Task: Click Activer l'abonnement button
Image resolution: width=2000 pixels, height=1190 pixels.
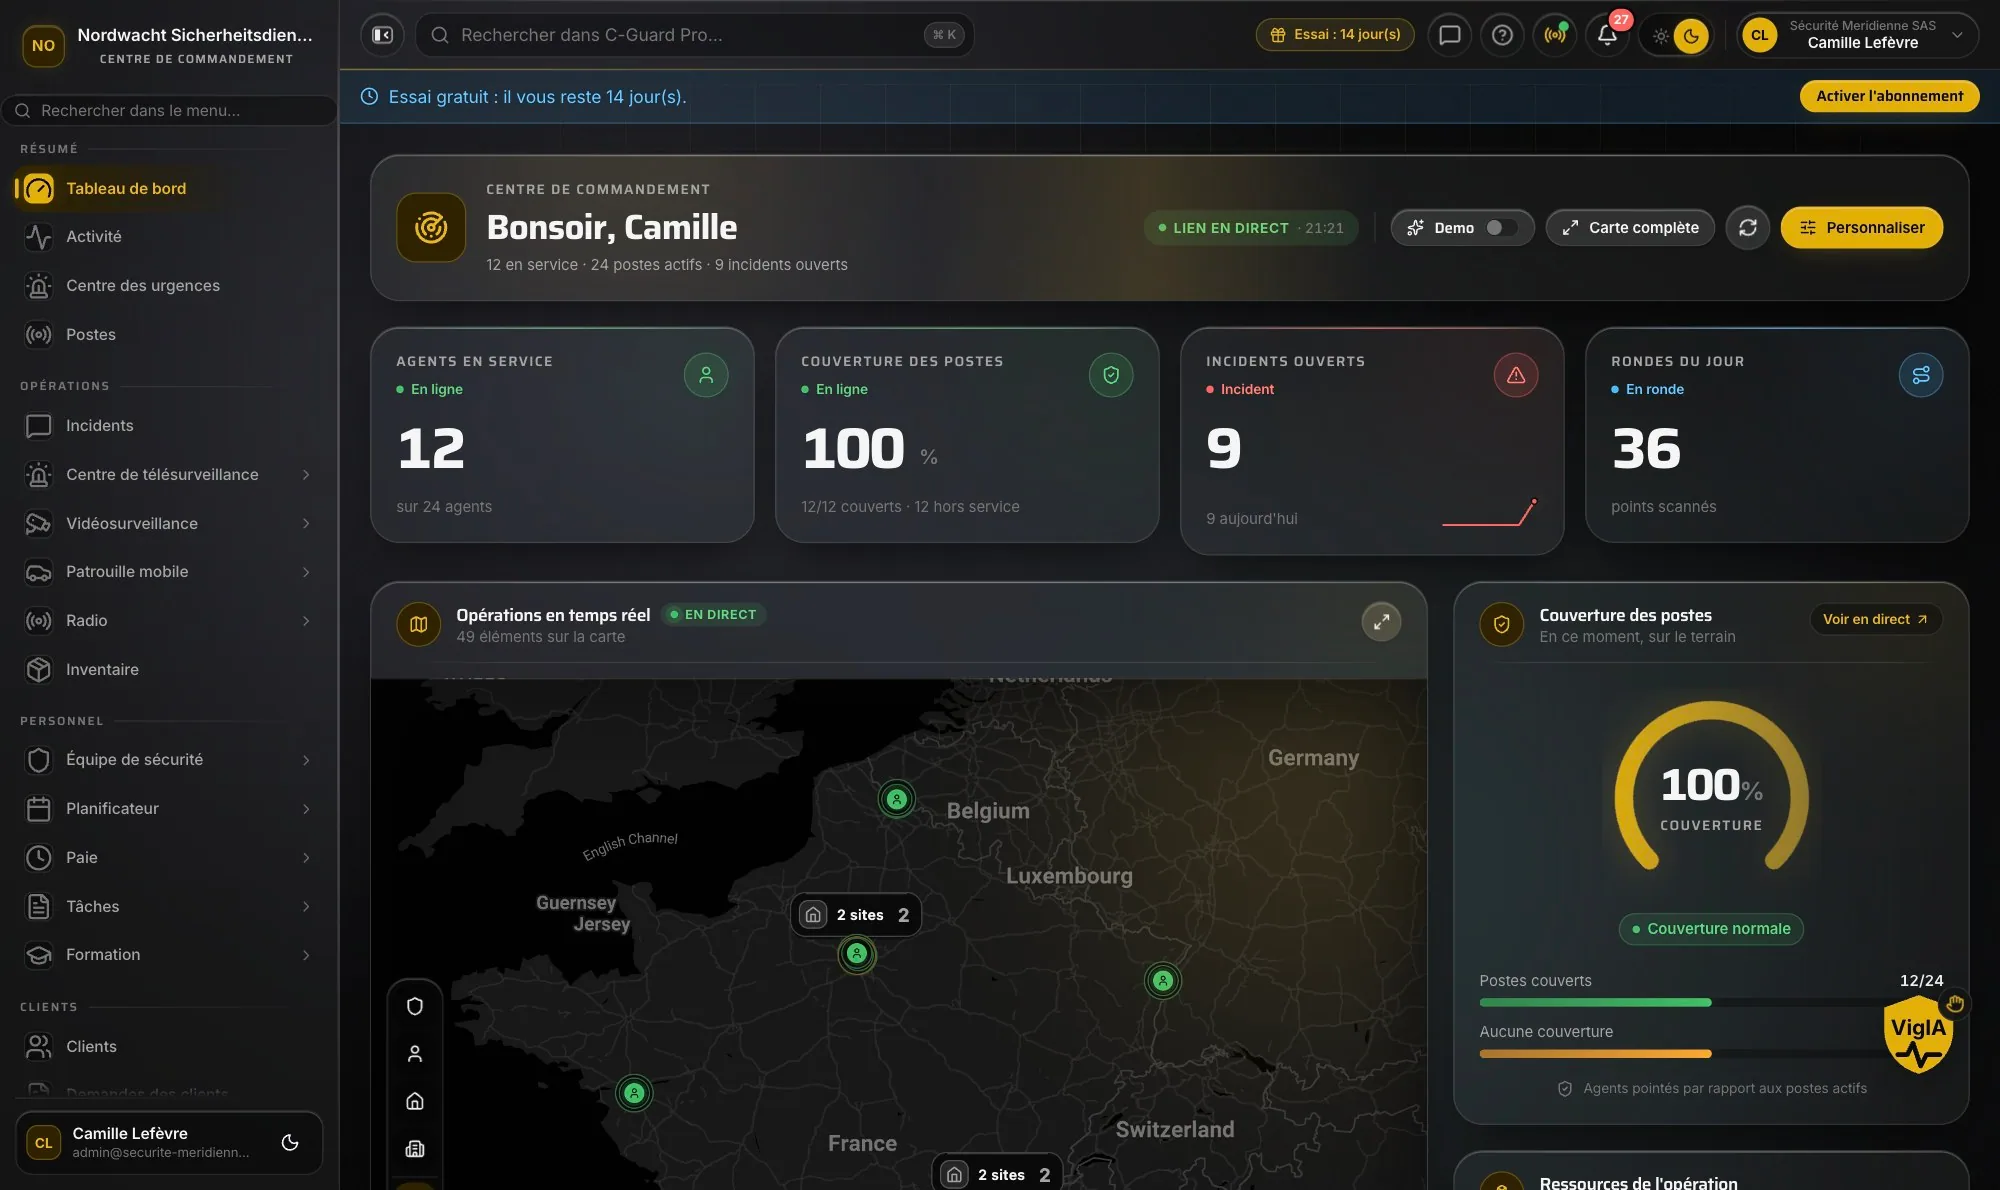Action: [1889, 96]
